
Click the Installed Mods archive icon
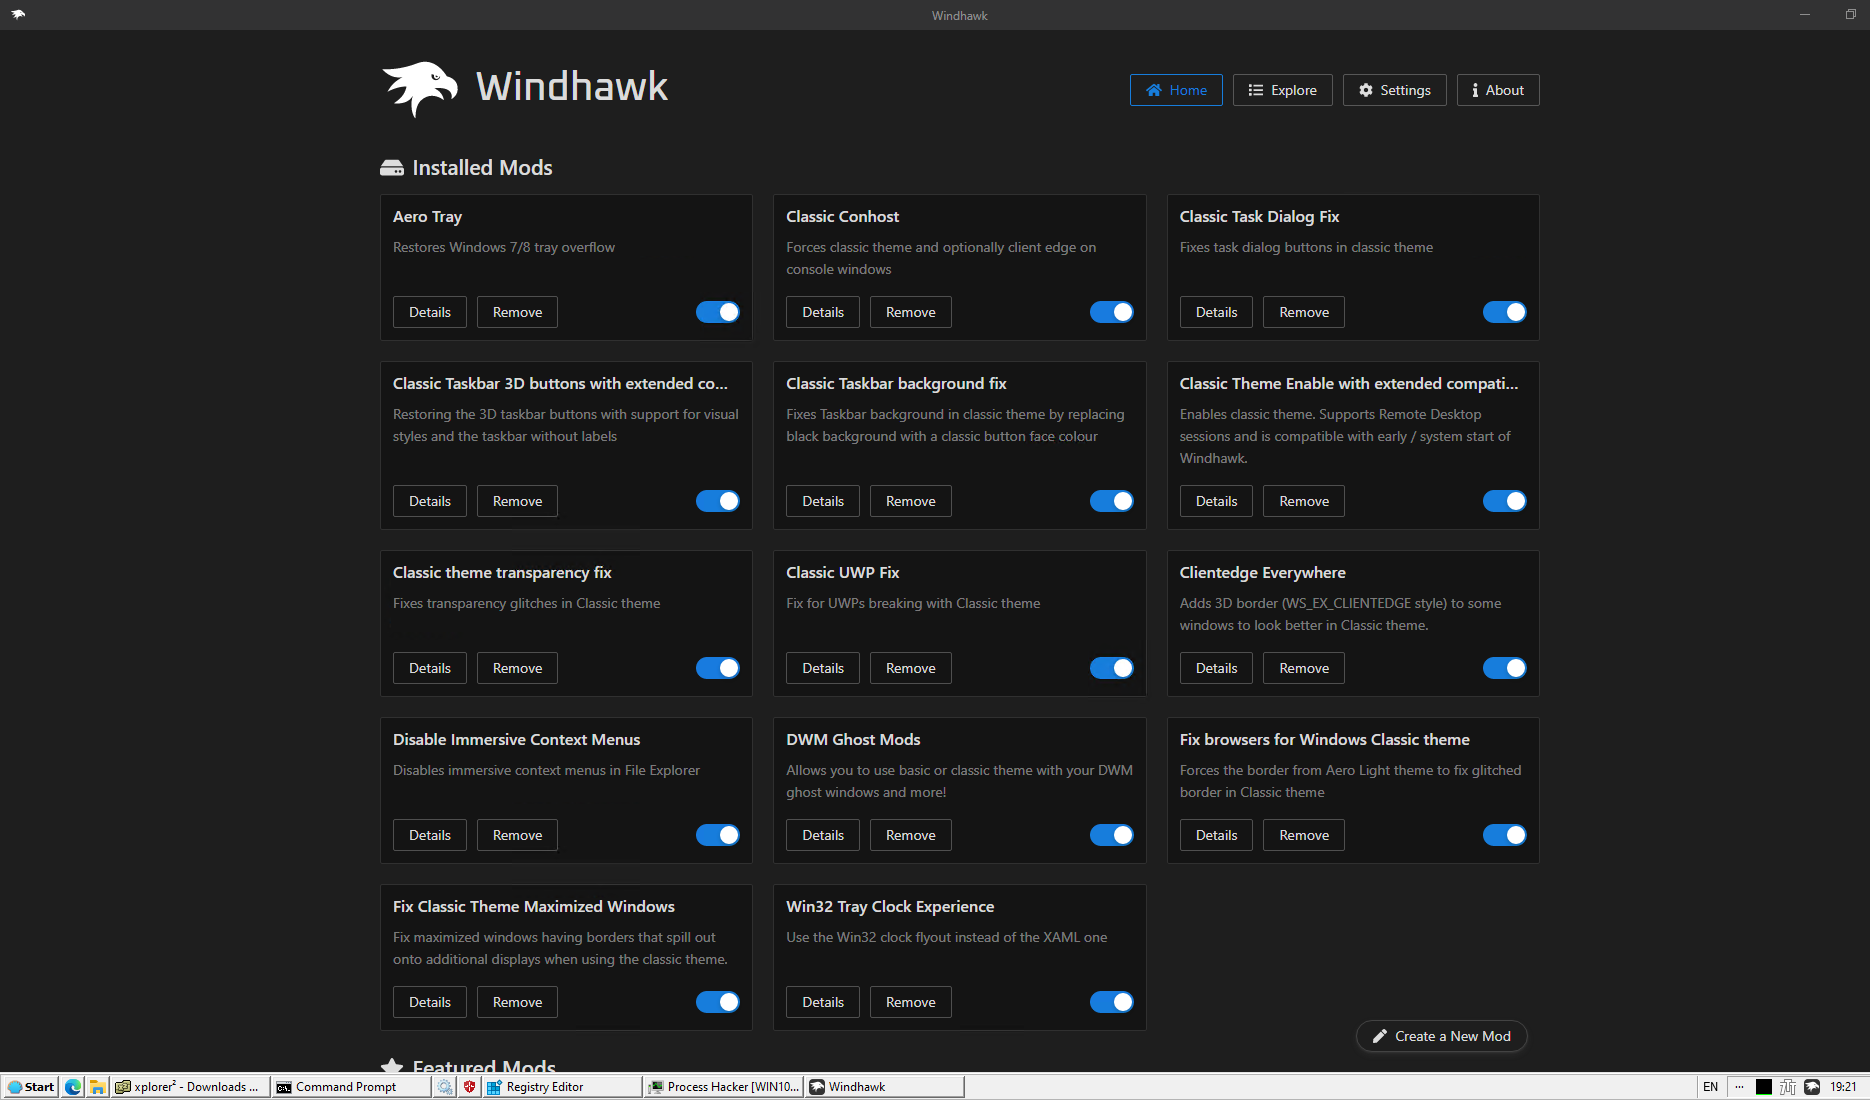(x=392, y=167)
